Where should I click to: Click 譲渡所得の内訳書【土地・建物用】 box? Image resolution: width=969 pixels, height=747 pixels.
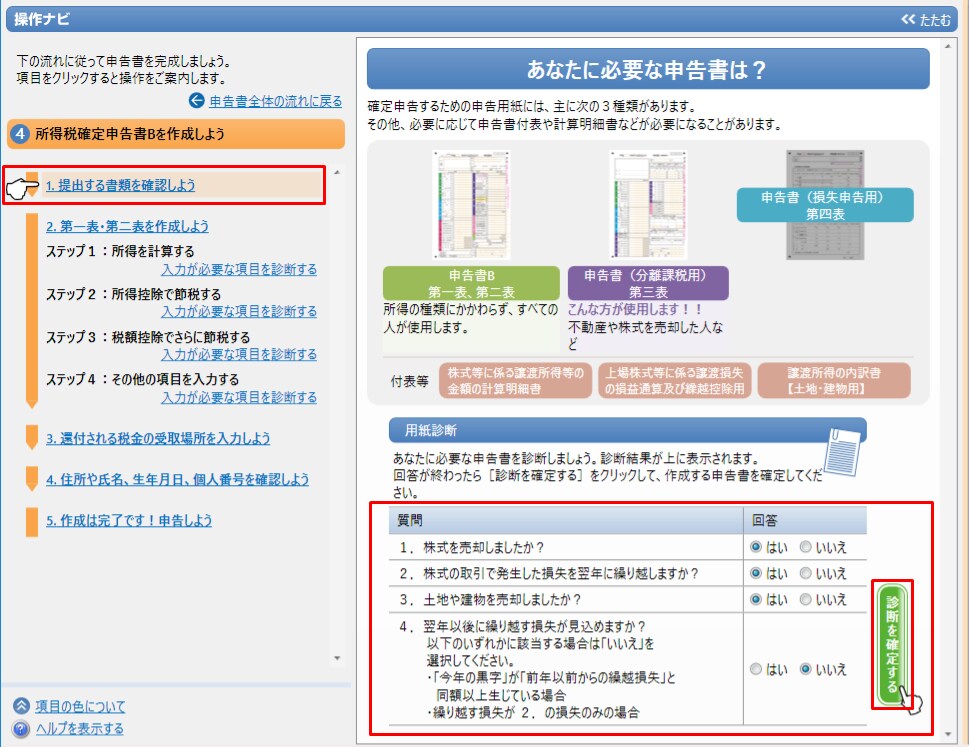coord(834,381)
